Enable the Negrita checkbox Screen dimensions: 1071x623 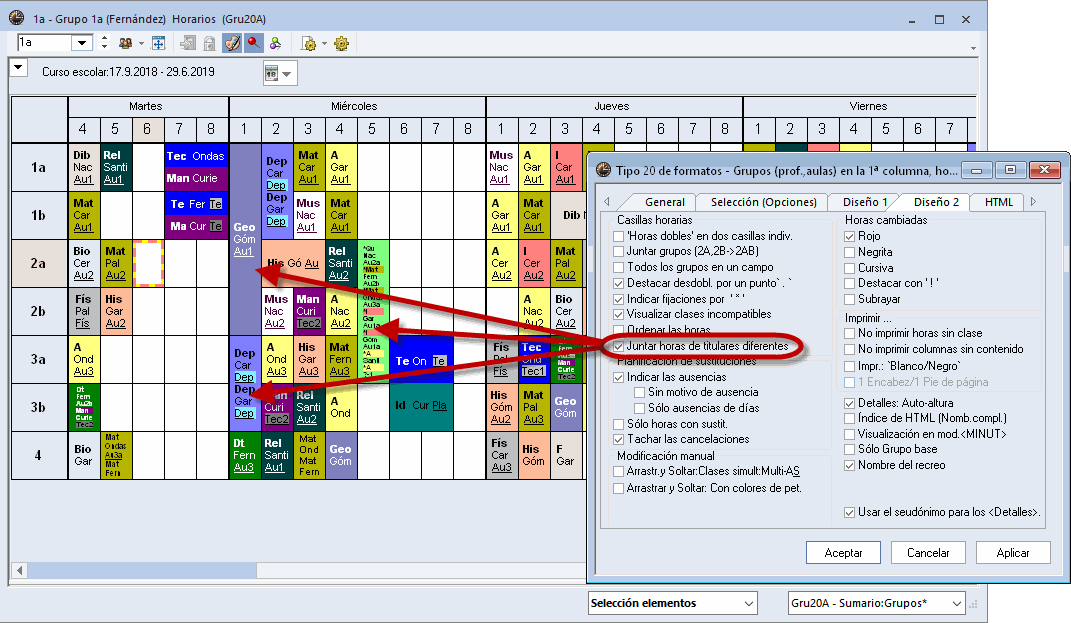tap(850, 252)
